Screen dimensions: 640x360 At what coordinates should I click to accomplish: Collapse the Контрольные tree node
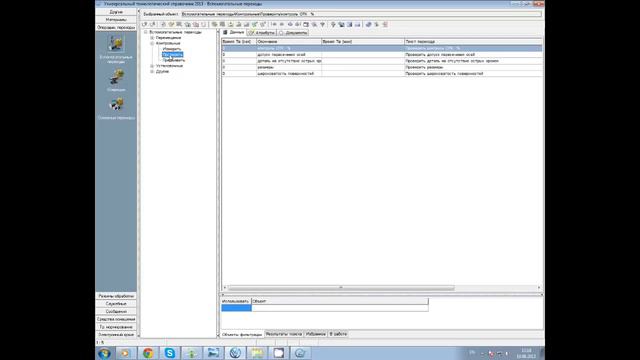click(x=152, y=43)
